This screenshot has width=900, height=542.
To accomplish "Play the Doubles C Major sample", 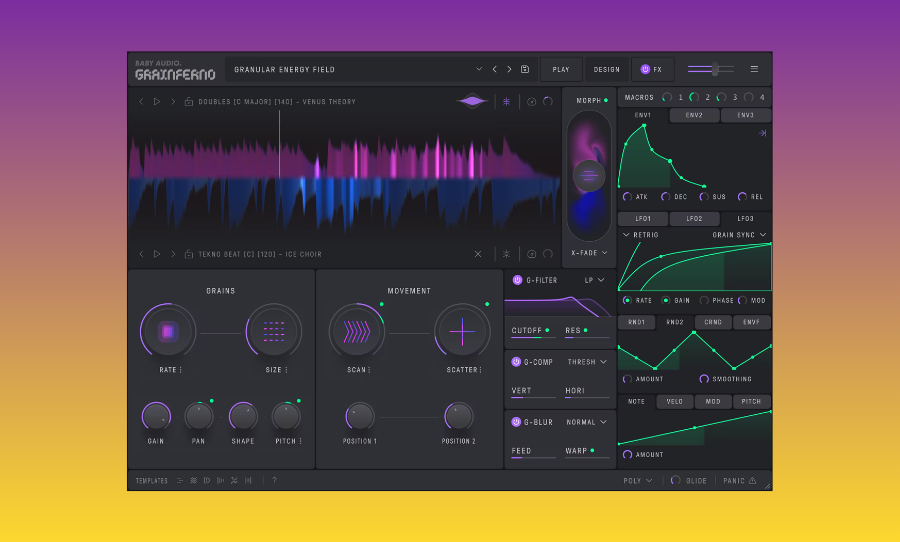I will pyautogui.click(x=156, y=102).
